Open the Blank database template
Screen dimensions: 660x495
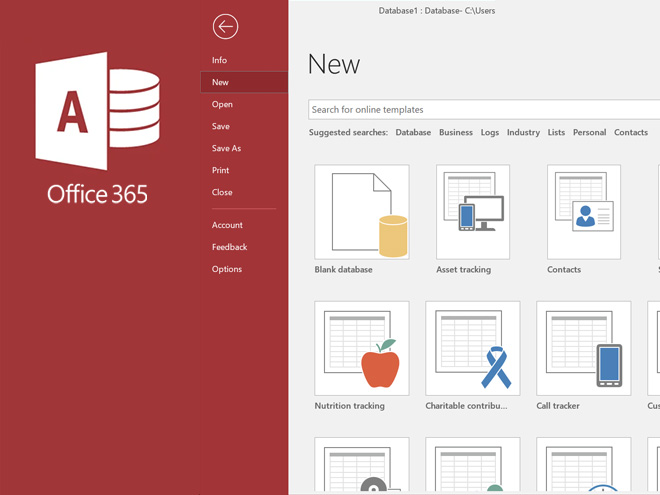(361, 212)
